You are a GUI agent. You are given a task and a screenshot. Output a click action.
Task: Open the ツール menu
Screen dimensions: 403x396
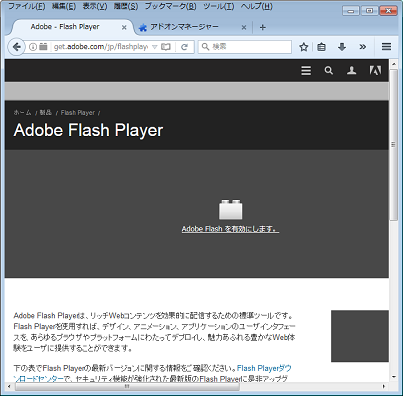pyautogui.click(x=219, y=6)
